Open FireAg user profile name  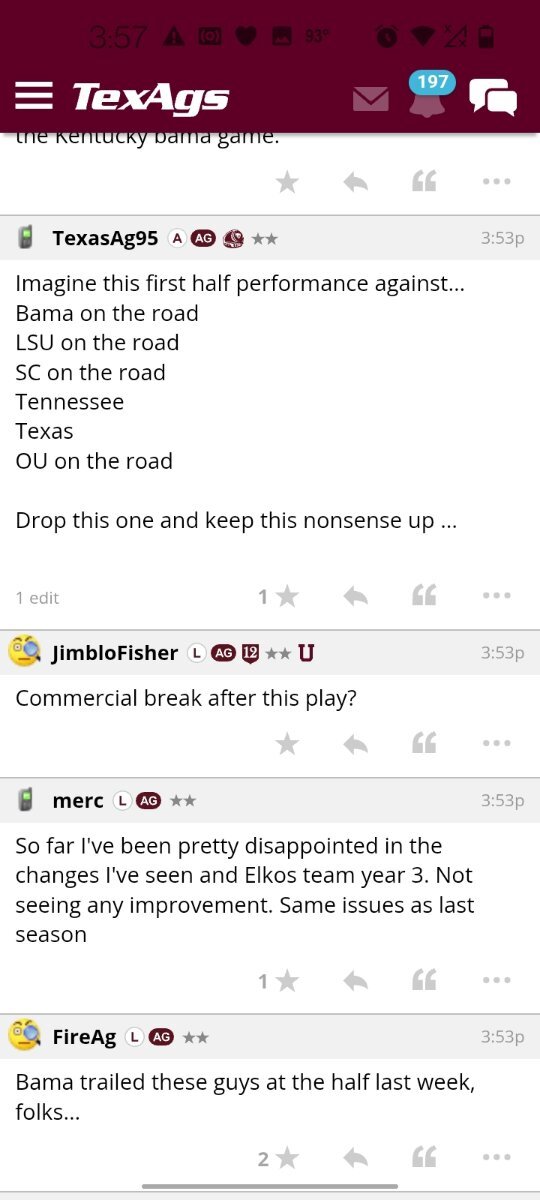(84, 1037)
